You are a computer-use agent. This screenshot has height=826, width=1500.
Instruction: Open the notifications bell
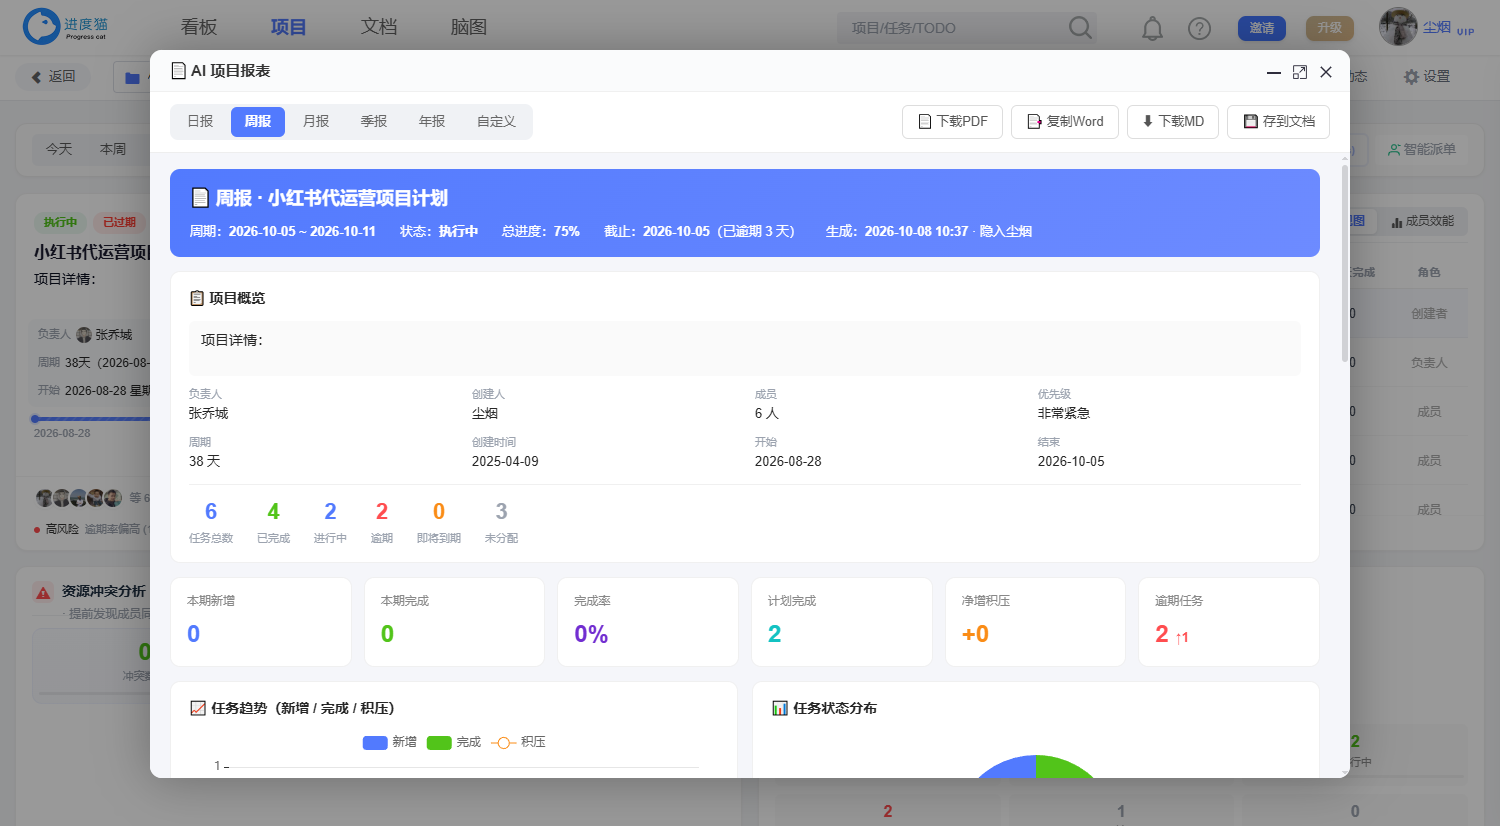point(1153,28)
